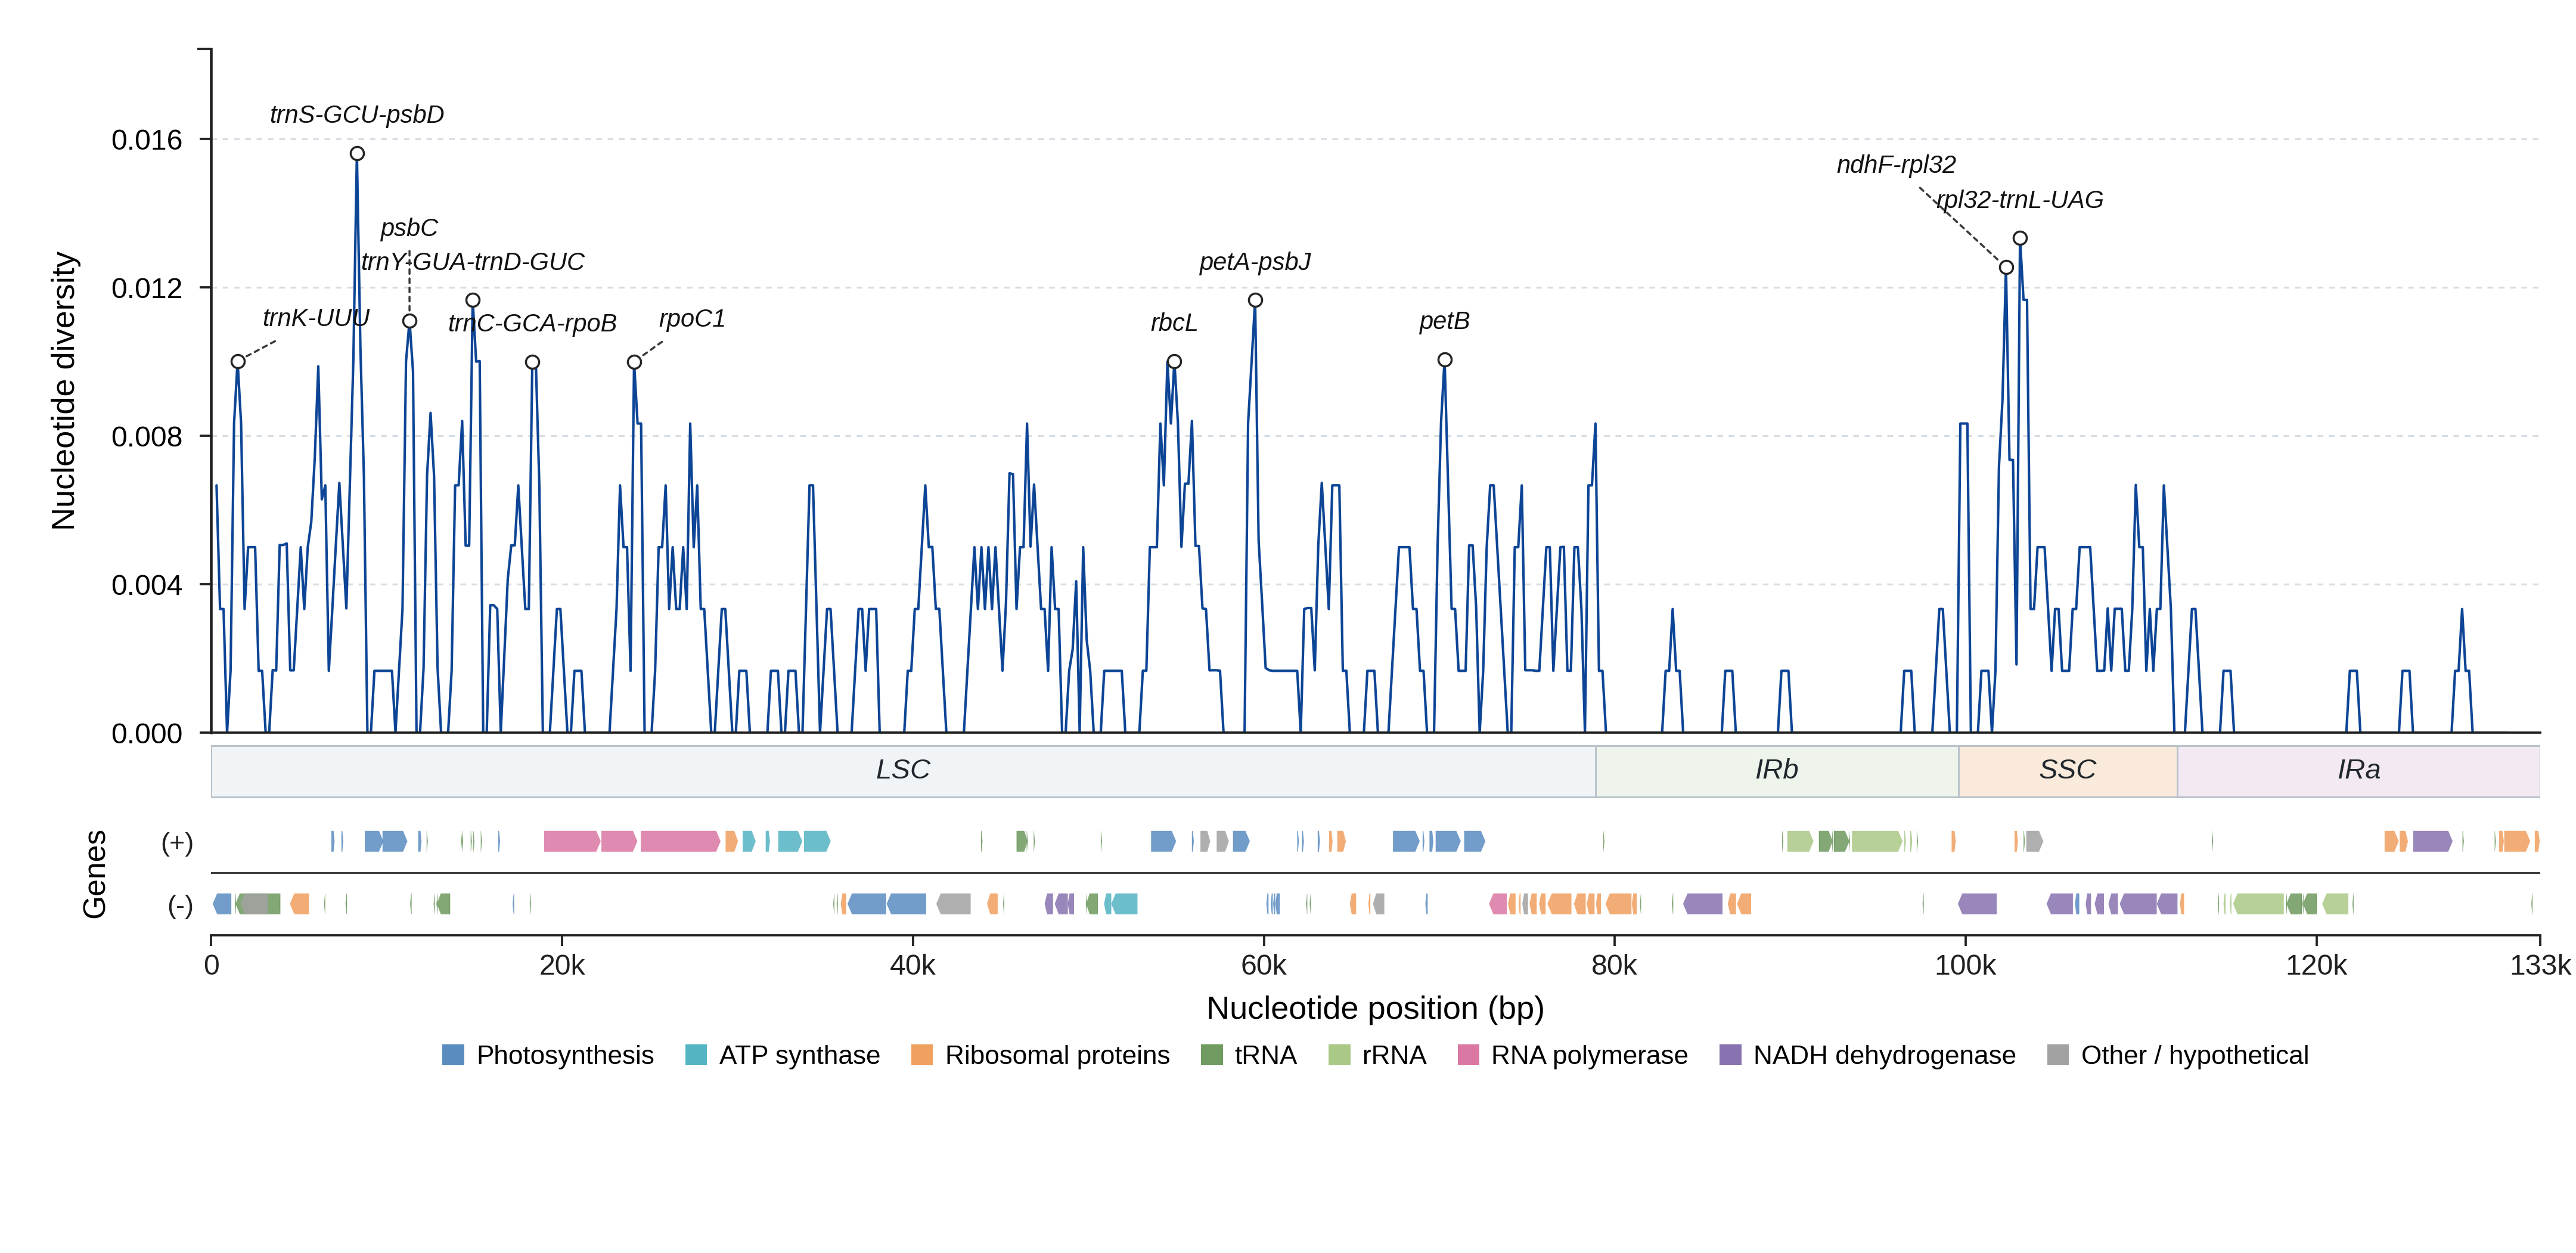
Task: Click the rRNA legend color swatch
Action: point(1339,1055)
